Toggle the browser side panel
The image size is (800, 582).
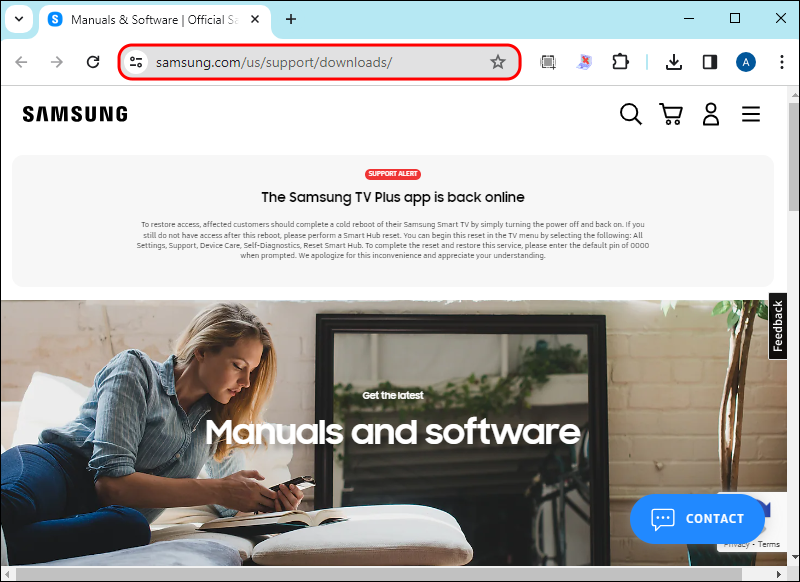[710, 62]
